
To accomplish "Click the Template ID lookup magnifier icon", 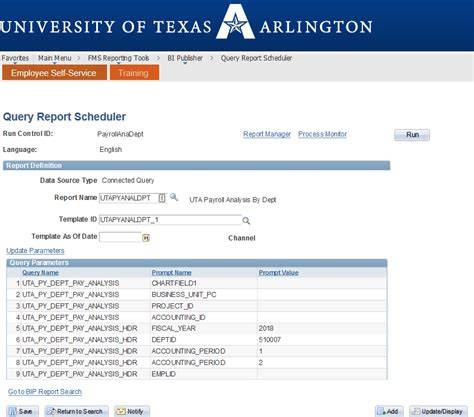I will point(246,220).
